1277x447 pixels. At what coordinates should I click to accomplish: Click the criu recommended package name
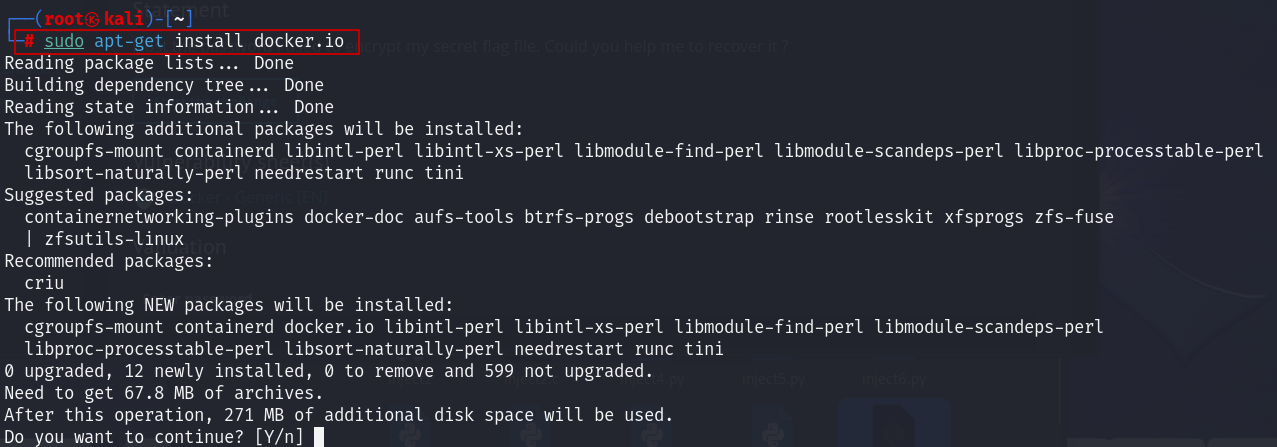coord(44,283)
